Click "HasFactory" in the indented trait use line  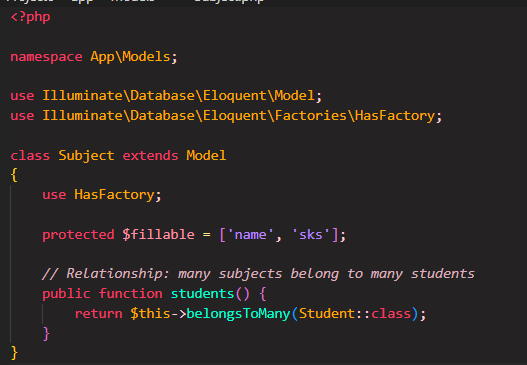coord(114,195)
